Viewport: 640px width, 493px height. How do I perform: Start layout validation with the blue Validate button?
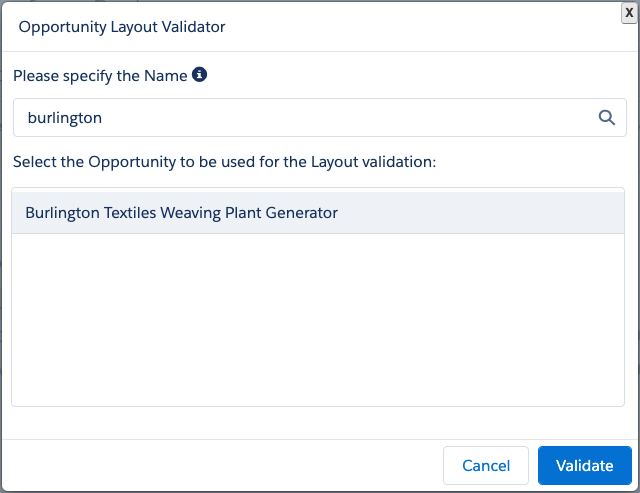(x=584, y=465)
